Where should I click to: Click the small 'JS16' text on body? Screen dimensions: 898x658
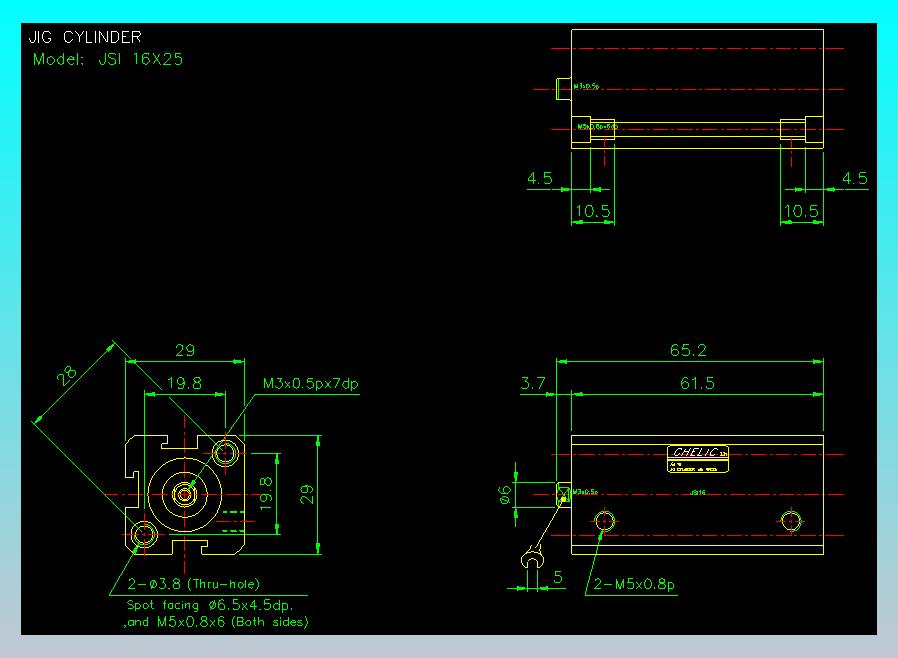pyautogui.click(x=698, y=492)
